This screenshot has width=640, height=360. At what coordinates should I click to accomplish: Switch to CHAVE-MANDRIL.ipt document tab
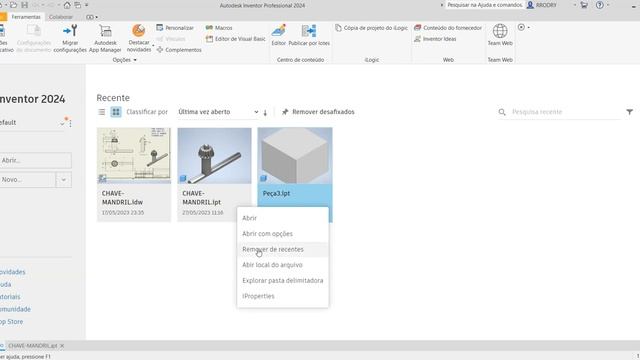pos(33,346)
